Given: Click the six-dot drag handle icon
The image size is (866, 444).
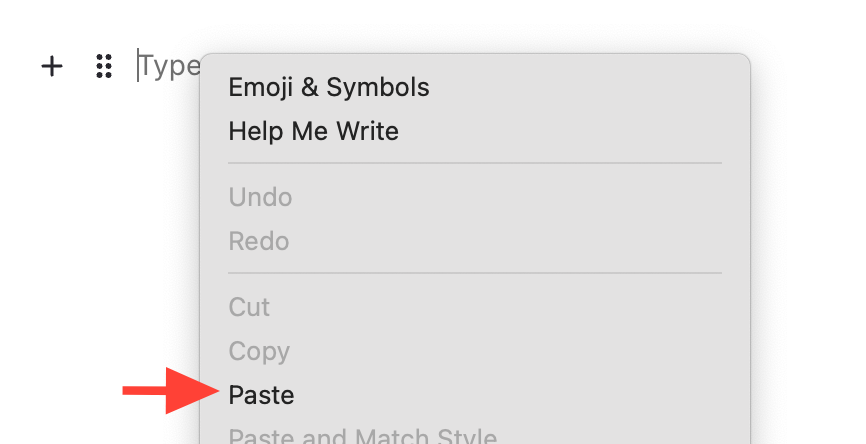Looking at the screenshot, I should click(103, 67).
